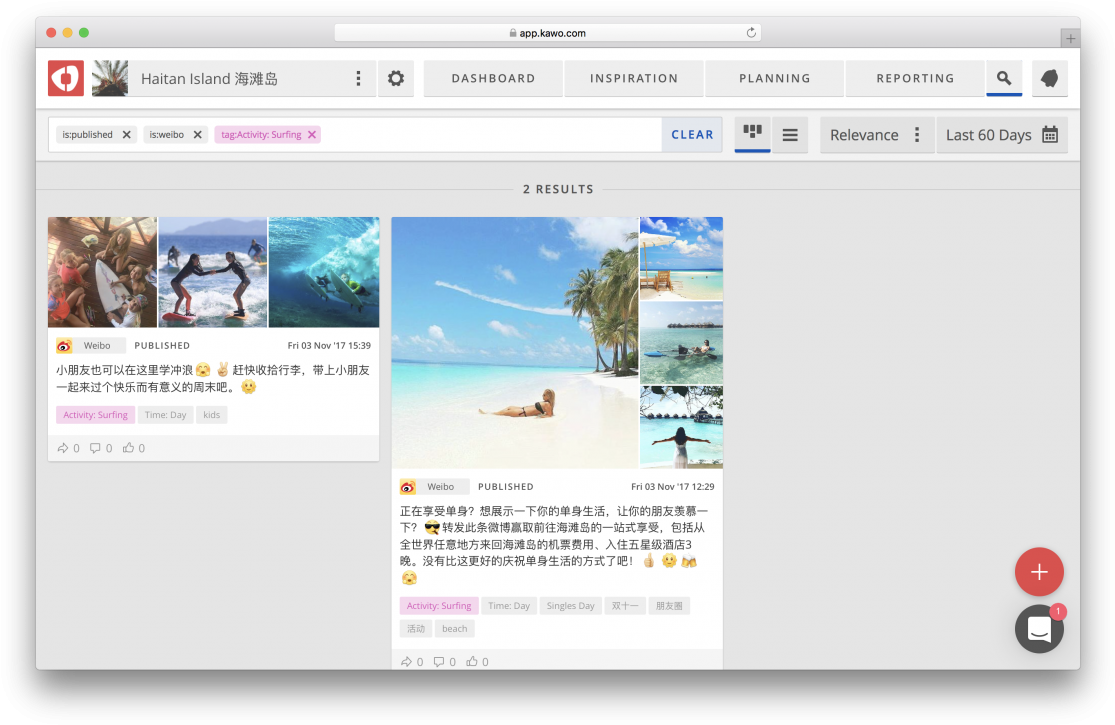Click the share arrow on the surfing post

pyautogui.click(x=62, y=448)
